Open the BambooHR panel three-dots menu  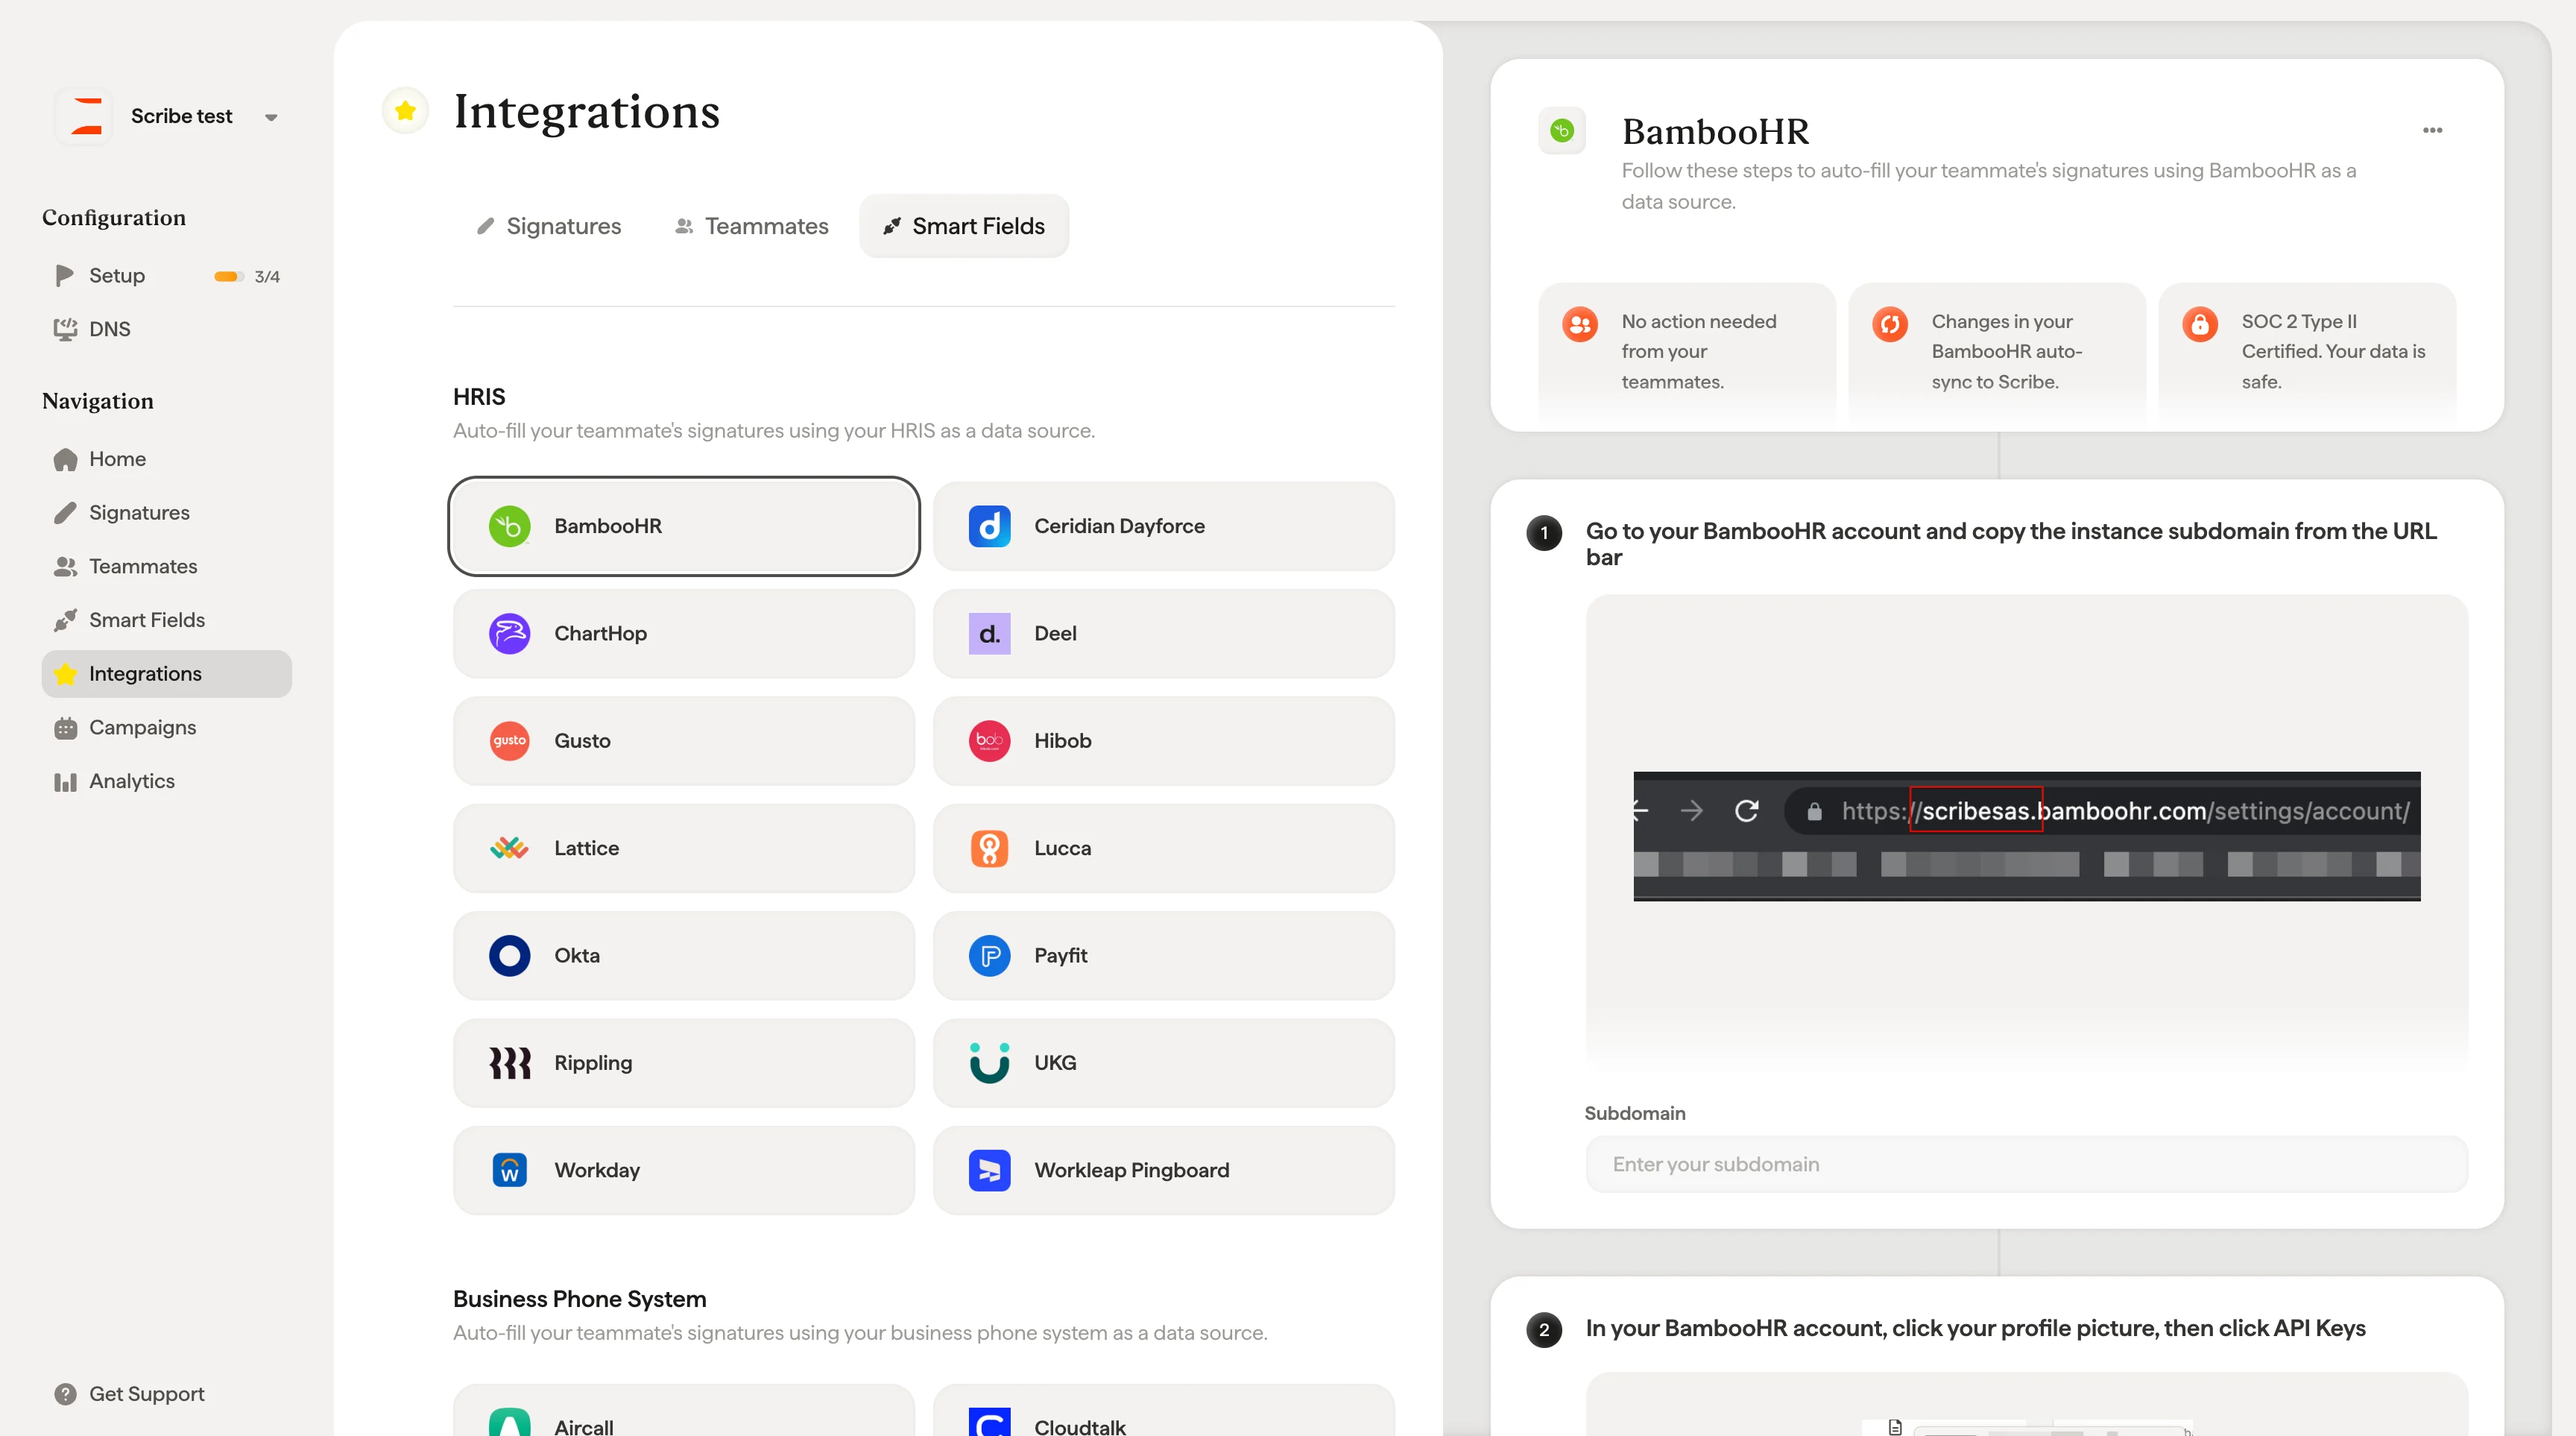coord(2432,130)
